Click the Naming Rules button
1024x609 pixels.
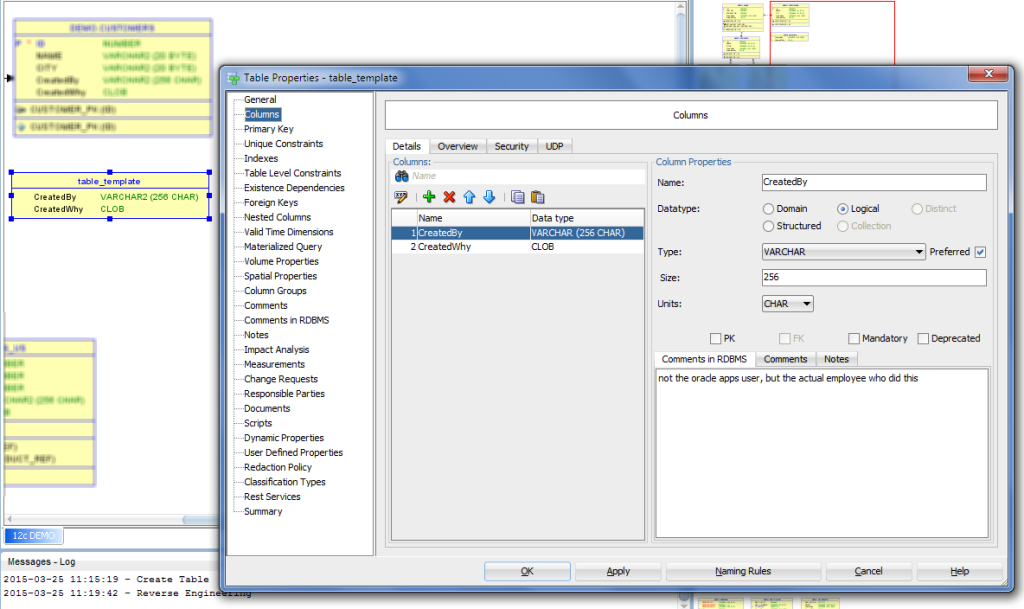[x=743, y=571]
